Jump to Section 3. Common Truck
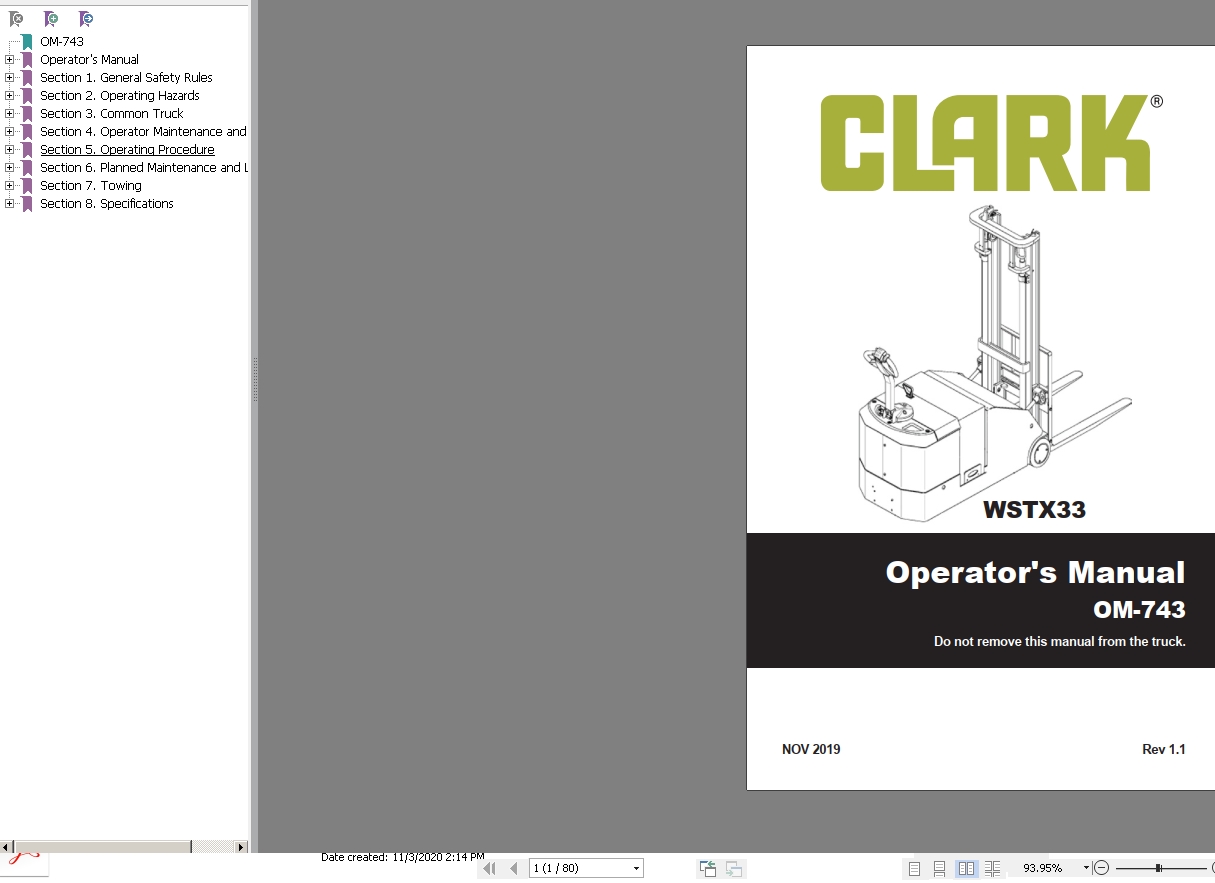This screenshot has height=883, width=1215. click(112, 114)
